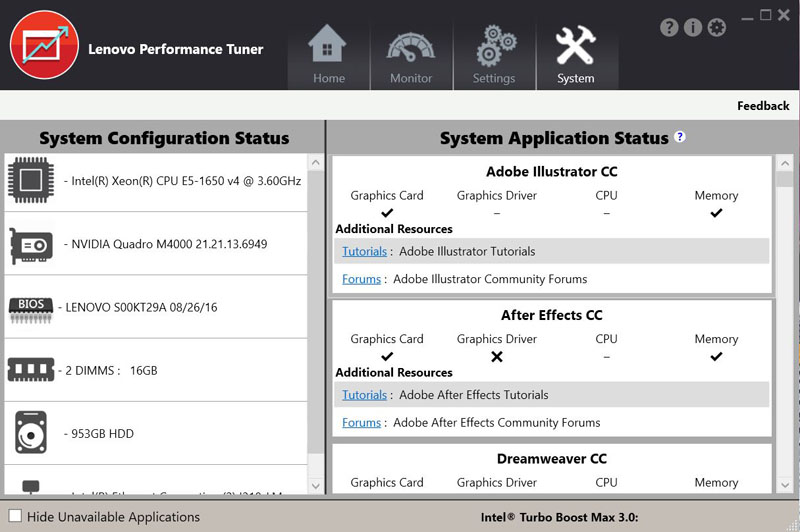Screen dimensions: 800x532
Task: Click the CPU processor icon
Action: coord(30,180)
